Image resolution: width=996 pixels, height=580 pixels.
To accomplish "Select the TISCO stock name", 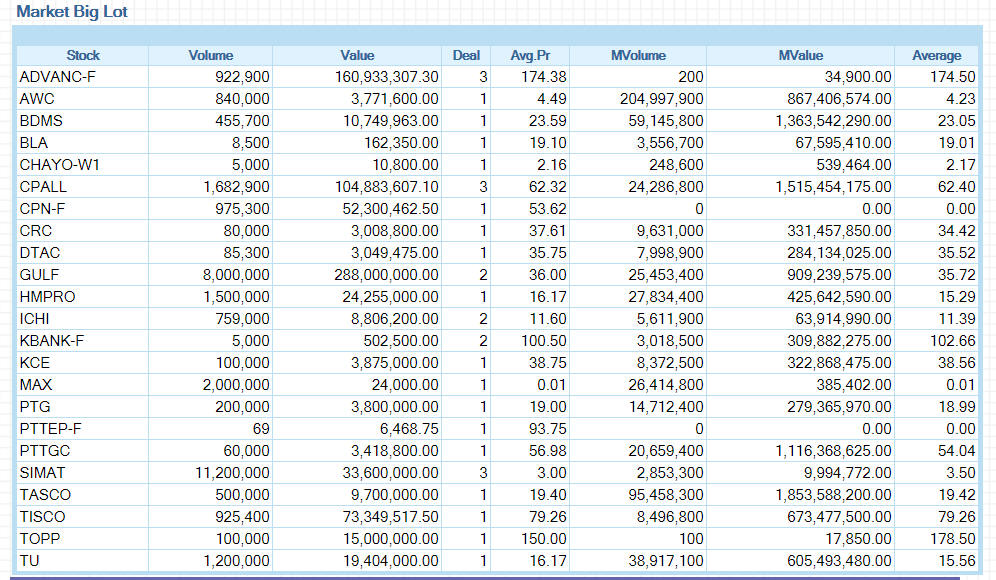I will point(42,516).
